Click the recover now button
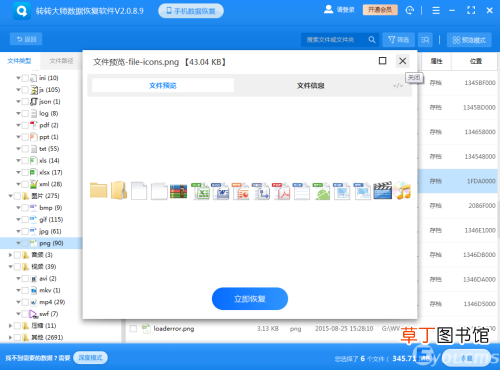The image size is (500, 370). tap(250, 299)
